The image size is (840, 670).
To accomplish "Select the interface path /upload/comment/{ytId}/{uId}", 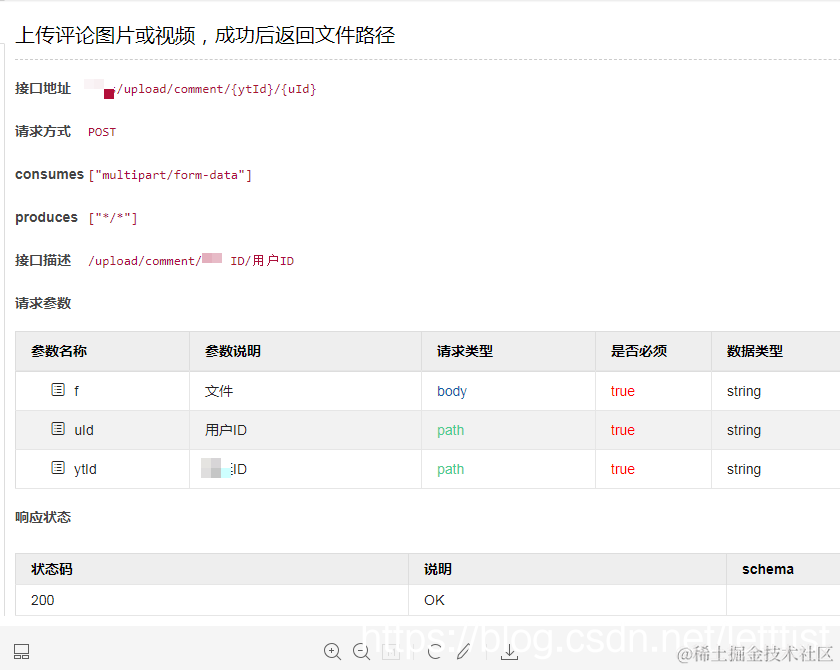I will click(x=216, y=89).
